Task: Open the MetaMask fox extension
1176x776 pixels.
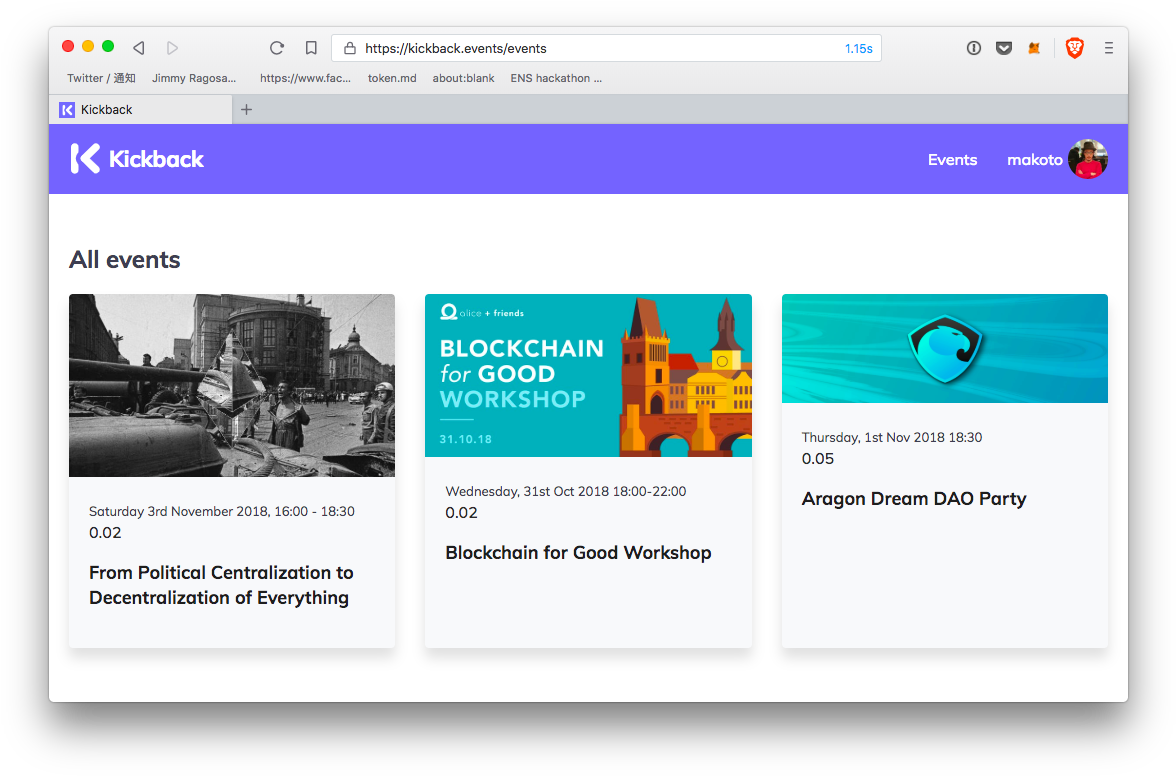Action: coord(1034,48)
